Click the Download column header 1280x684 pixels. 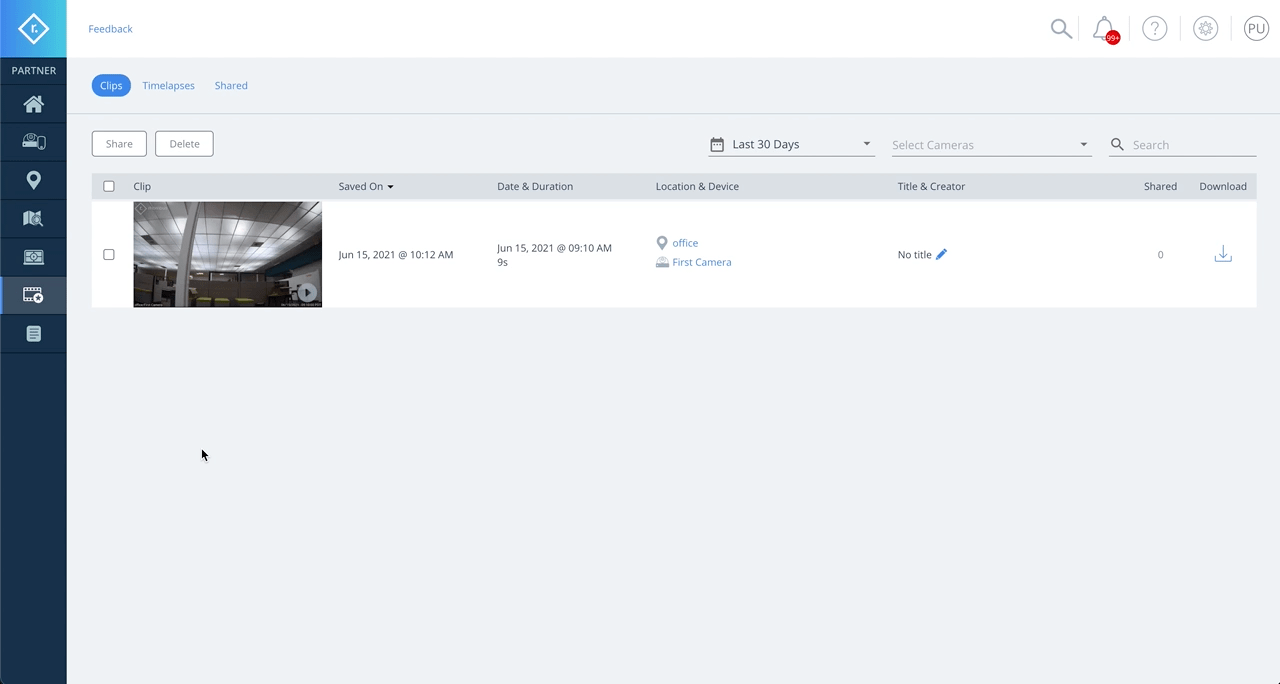tap(1223, 186)
